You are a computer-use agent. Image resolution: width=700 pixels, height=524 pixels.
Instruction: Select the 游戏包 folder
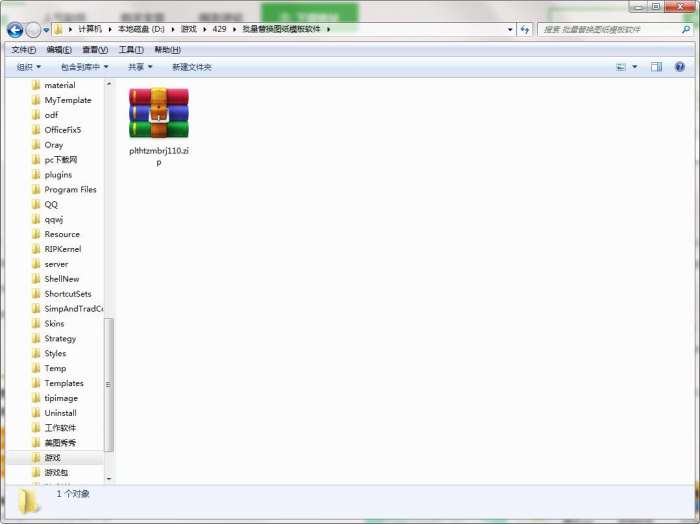56,473
